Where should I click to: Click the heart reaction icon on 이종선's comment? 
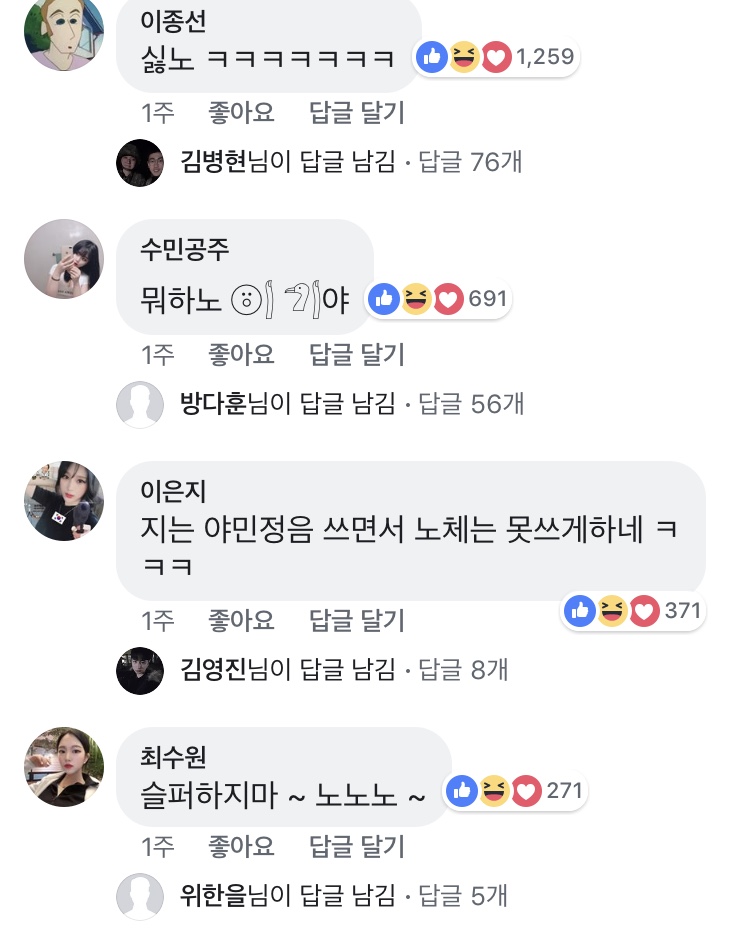coord(496,58)
